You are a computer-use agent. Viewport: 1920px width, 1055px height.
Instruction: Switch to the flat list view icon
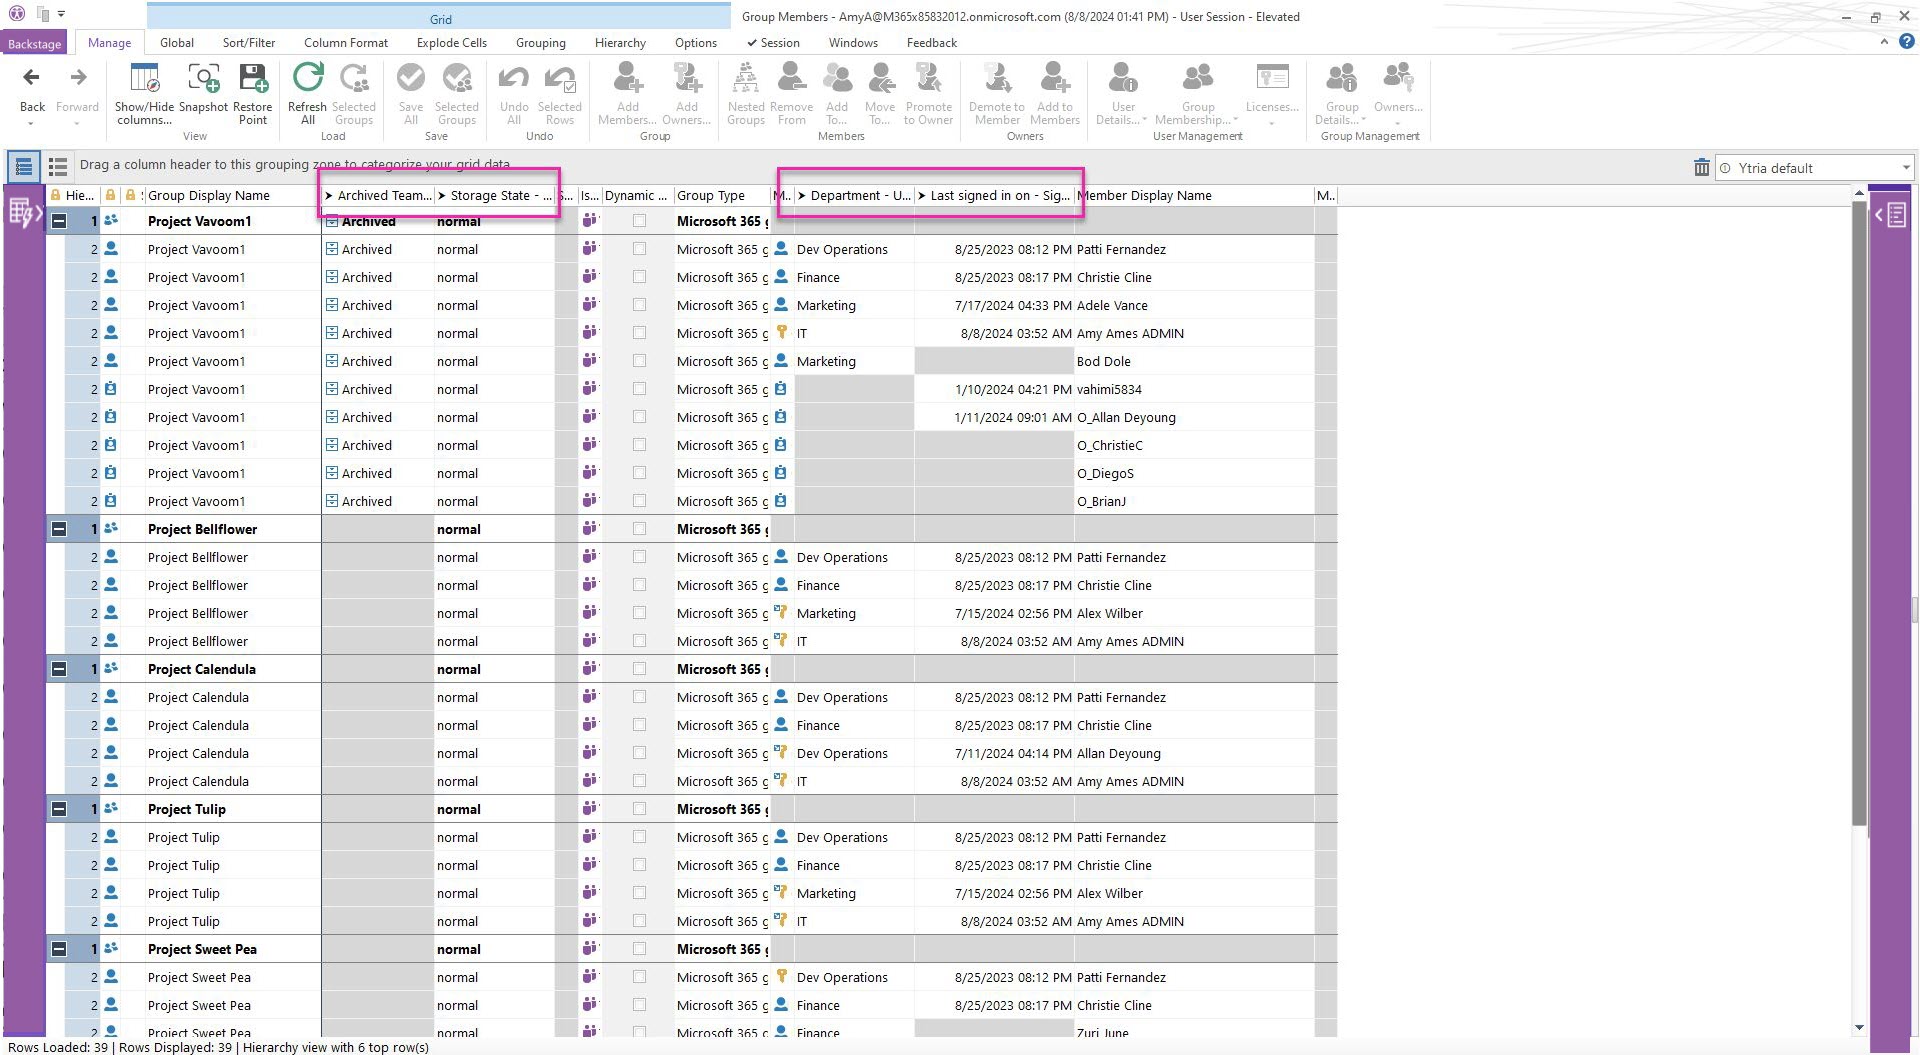[58, 167]
